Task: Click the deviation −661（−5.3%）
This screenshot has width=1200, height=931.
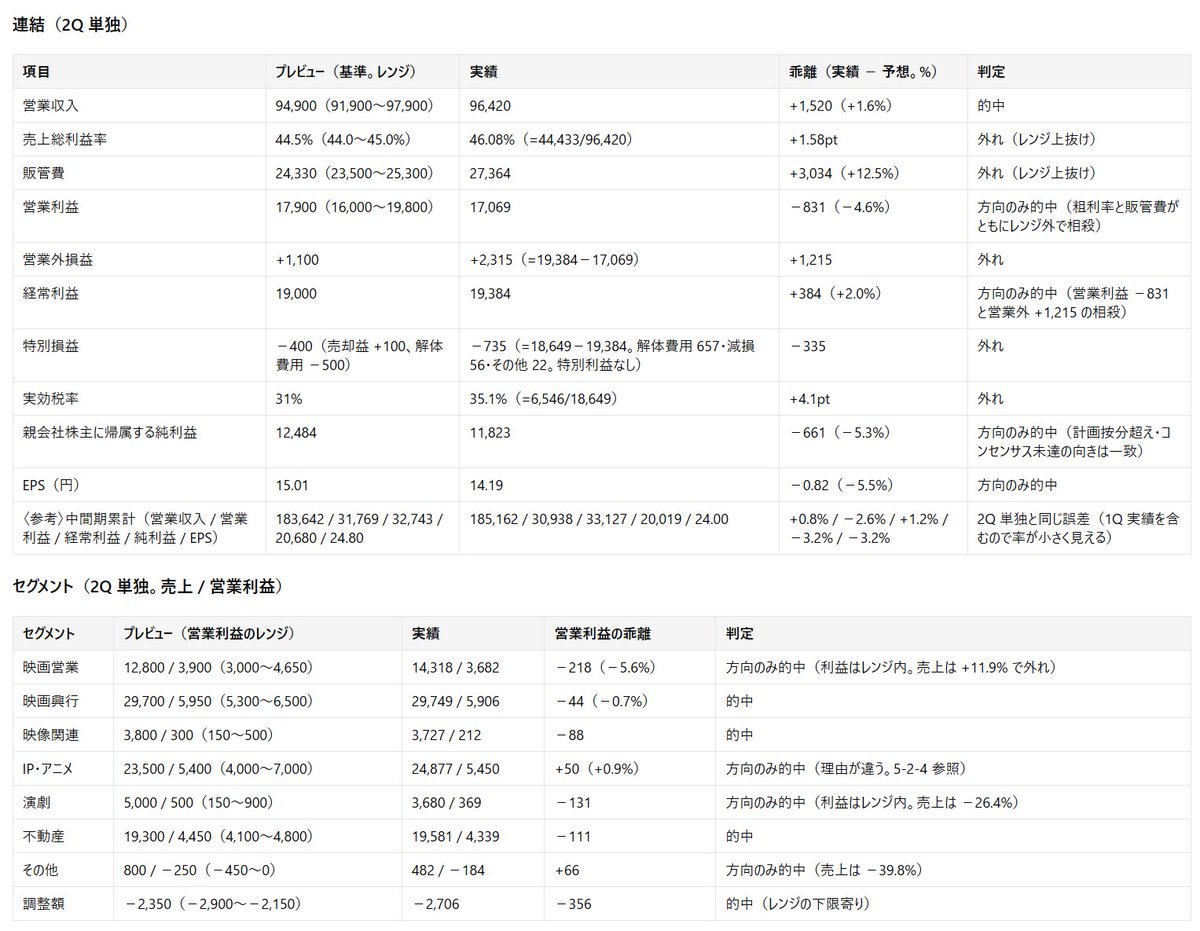Action: [x=840, y=432]
